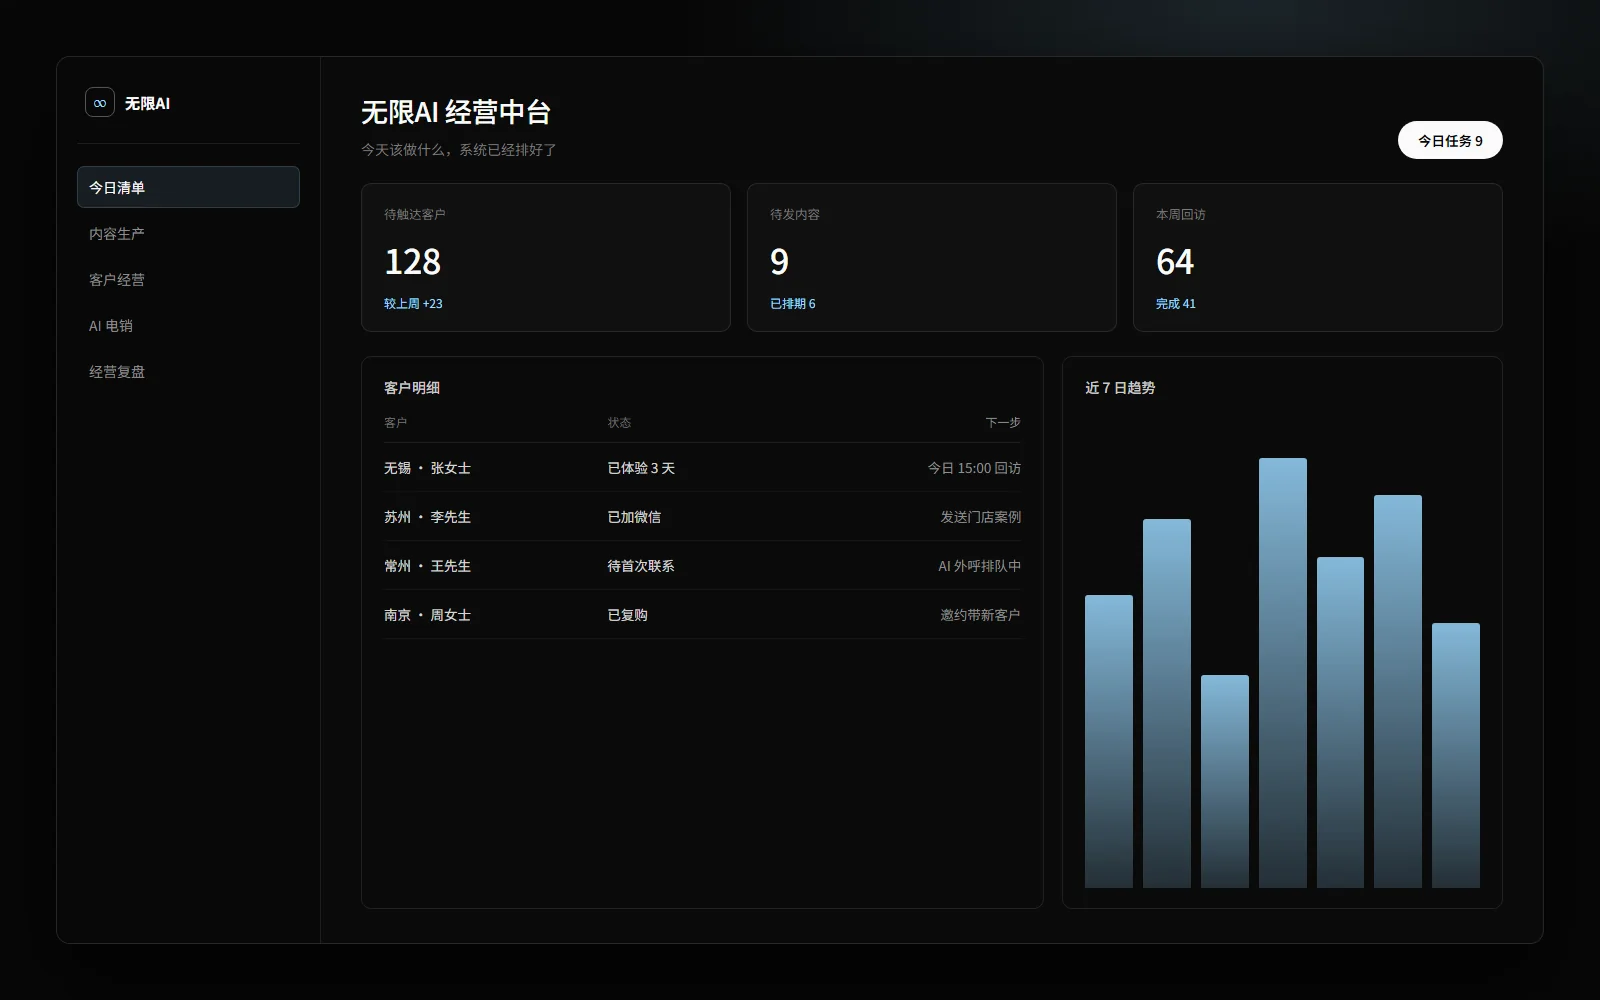Click next step 发送门店案例

[x=980, y=517]
